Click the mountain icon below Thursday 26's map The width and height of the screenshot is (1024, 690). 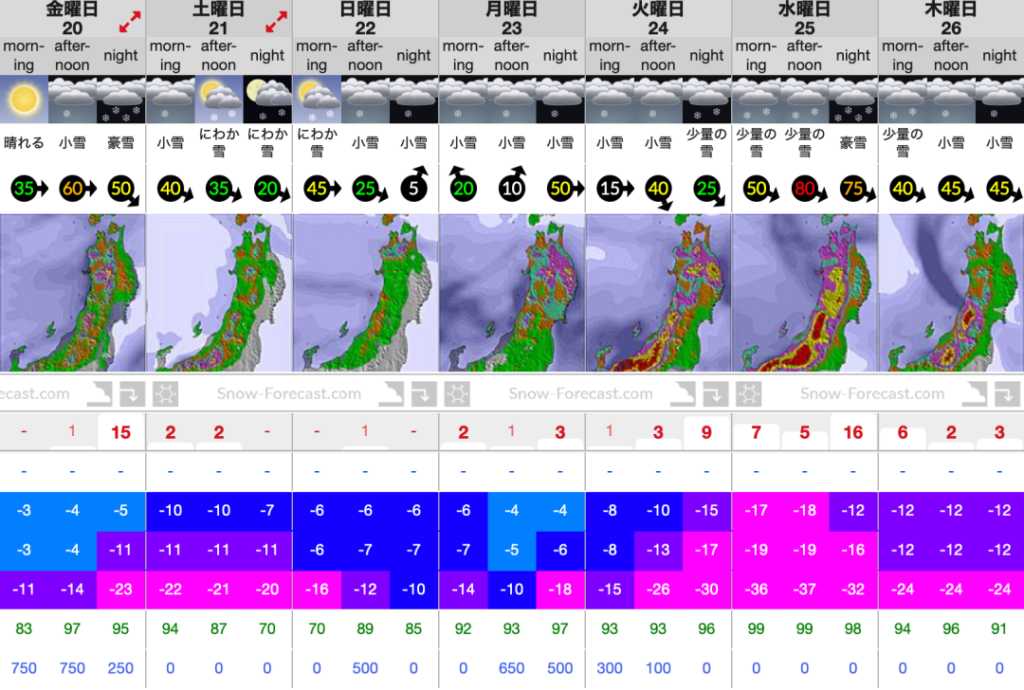click(x=974, y=394)
